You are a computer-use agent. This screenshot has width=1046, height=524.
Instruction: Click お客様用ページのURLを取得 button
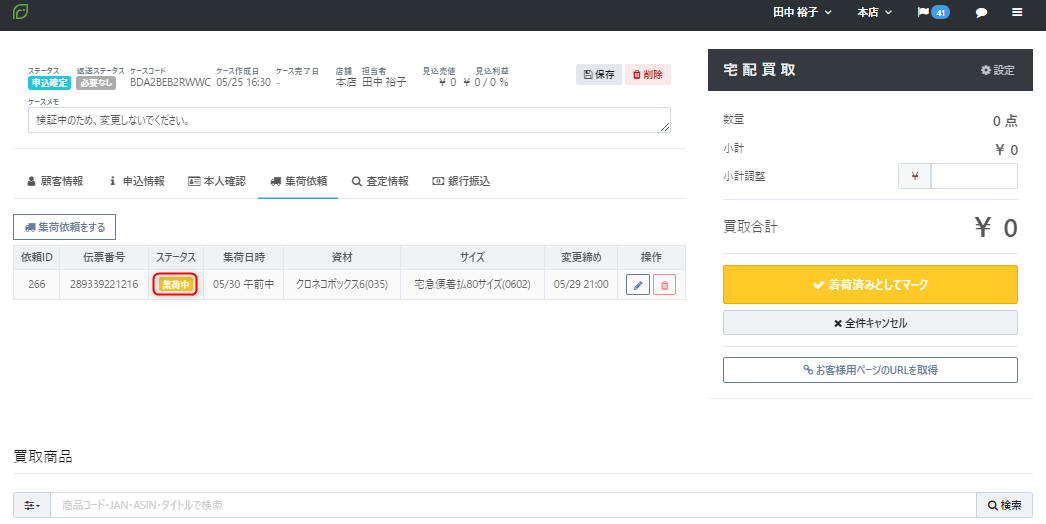870,370
